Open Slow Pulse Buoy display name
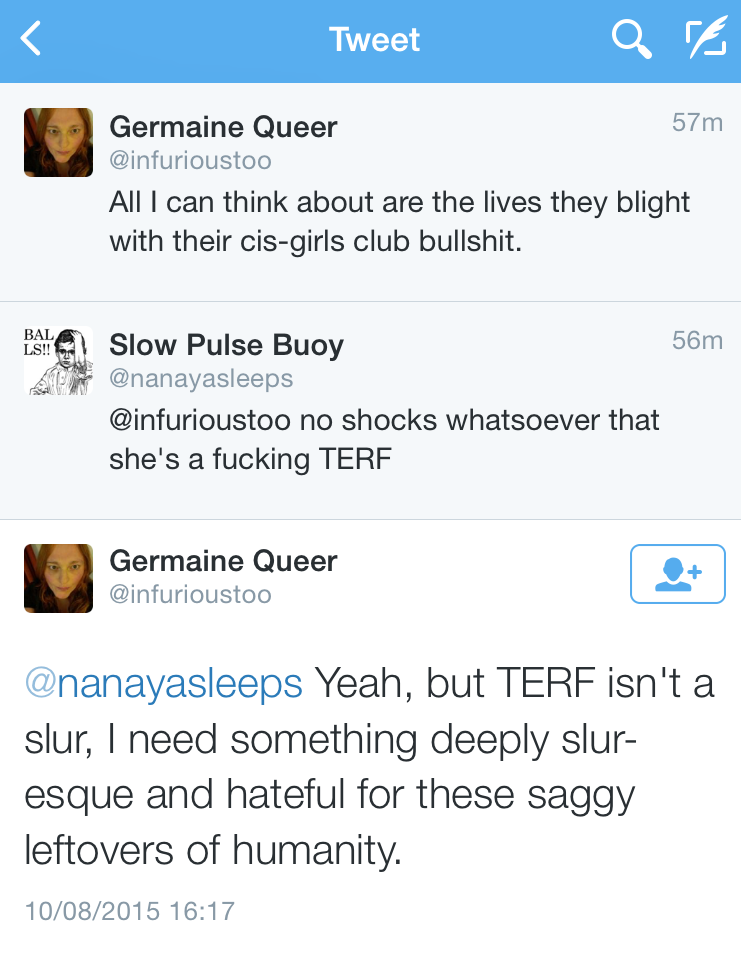This screenshot has height=953, width=741. click(226, 345)
